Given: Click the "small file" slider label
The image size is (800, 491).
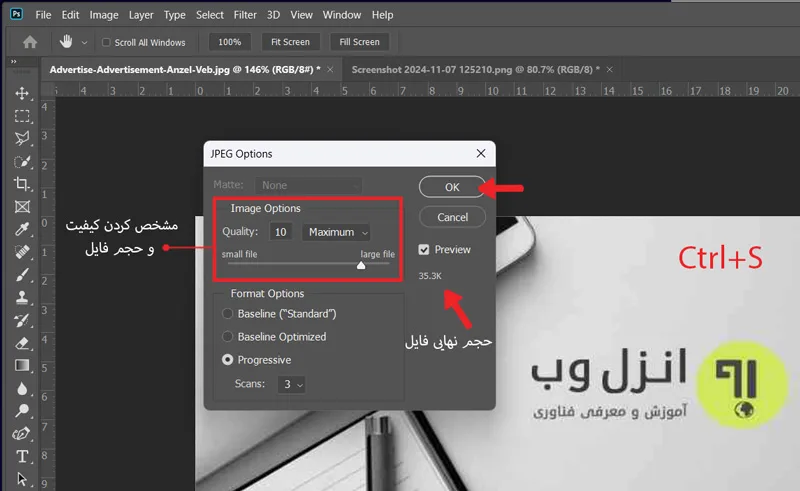Looking at the screenshot, I should [239, 254].
